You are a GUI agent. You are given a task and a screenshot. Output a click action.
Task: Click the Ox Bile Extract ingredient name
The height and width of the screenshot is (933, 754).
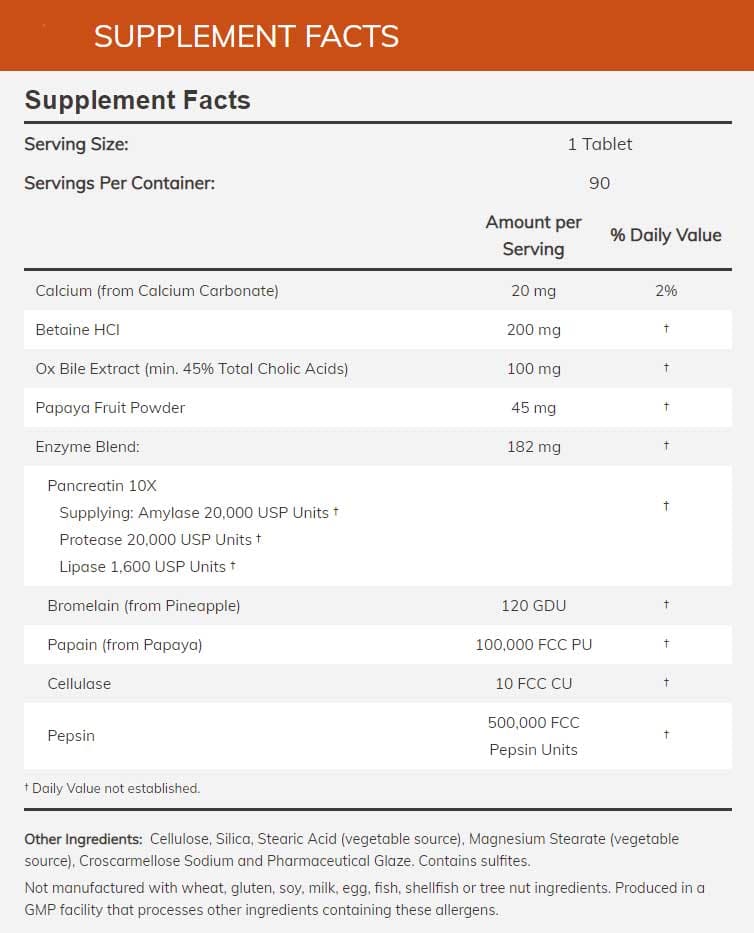(191, 369)
